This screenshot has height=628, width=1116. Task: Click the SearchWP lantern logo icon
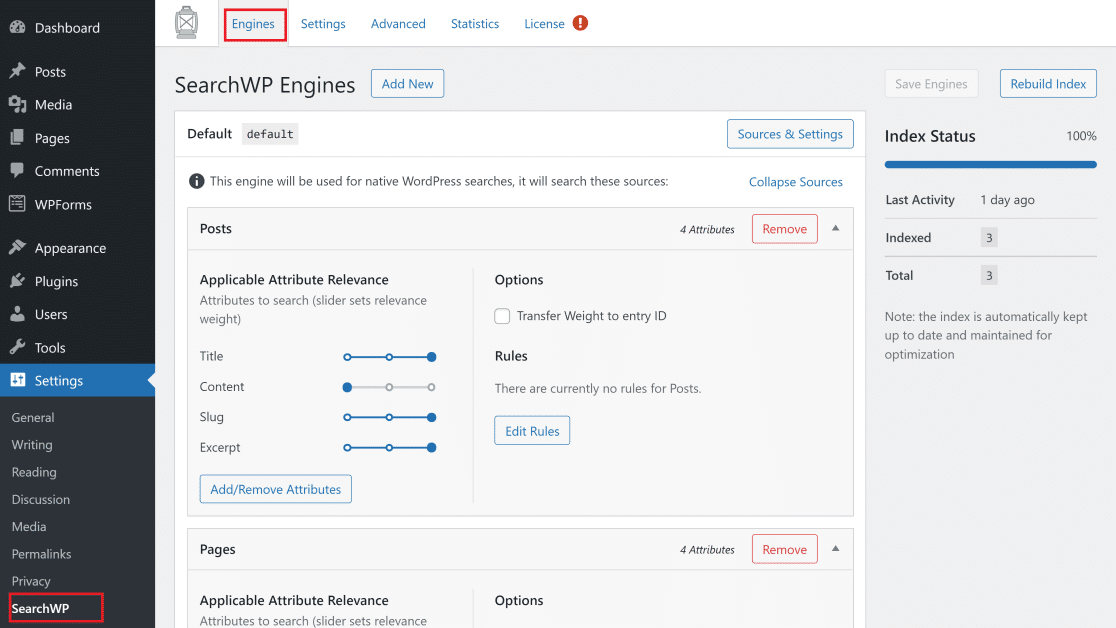coord(186,23)
